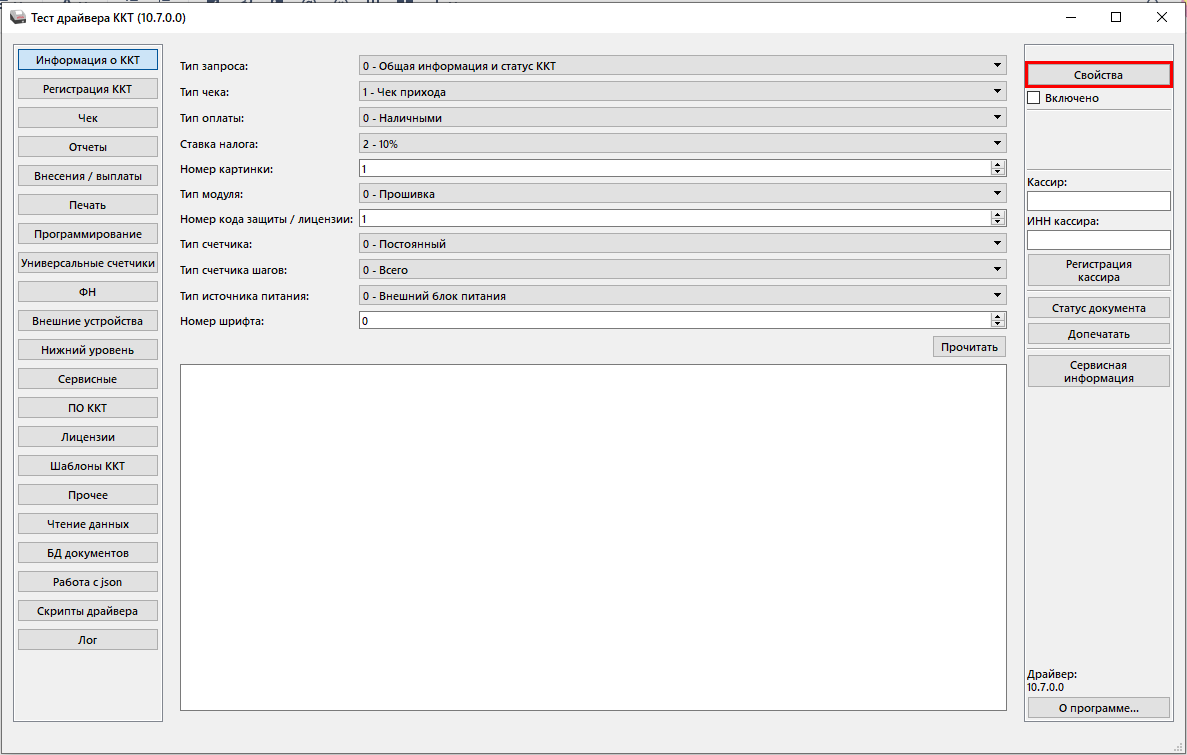Click the Прочитать button

pos(969,347)
